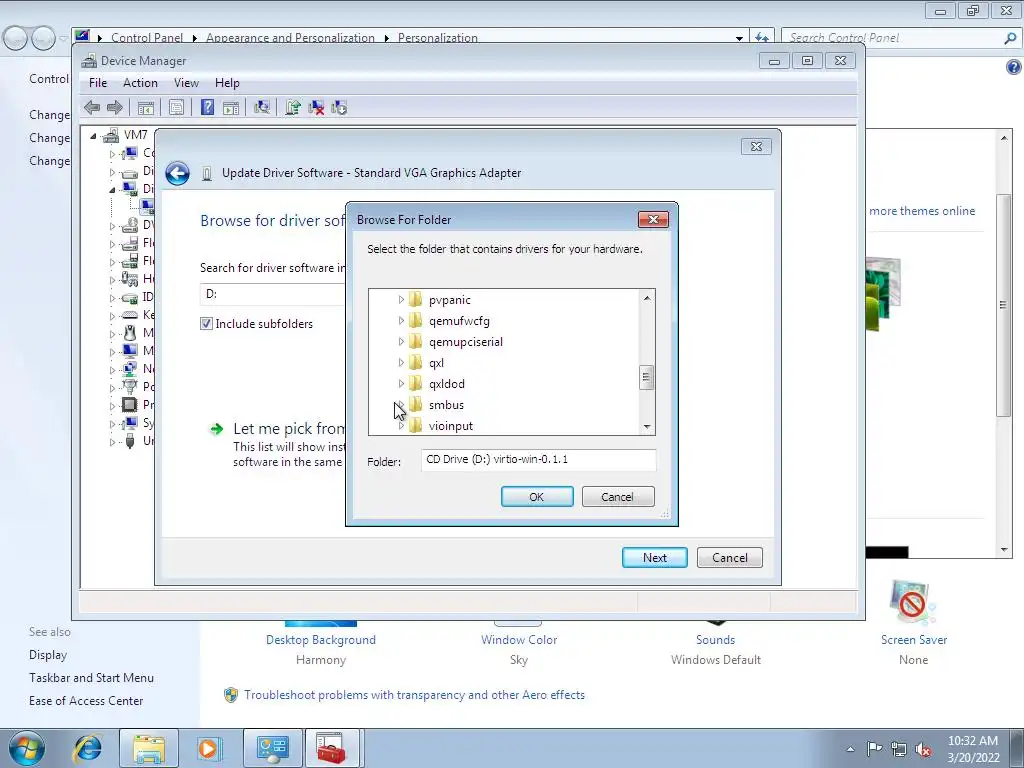This screenshot has height=768, width=1024.
Task: Select Human Interface Devices icon in tree
Action: [129, 279]
